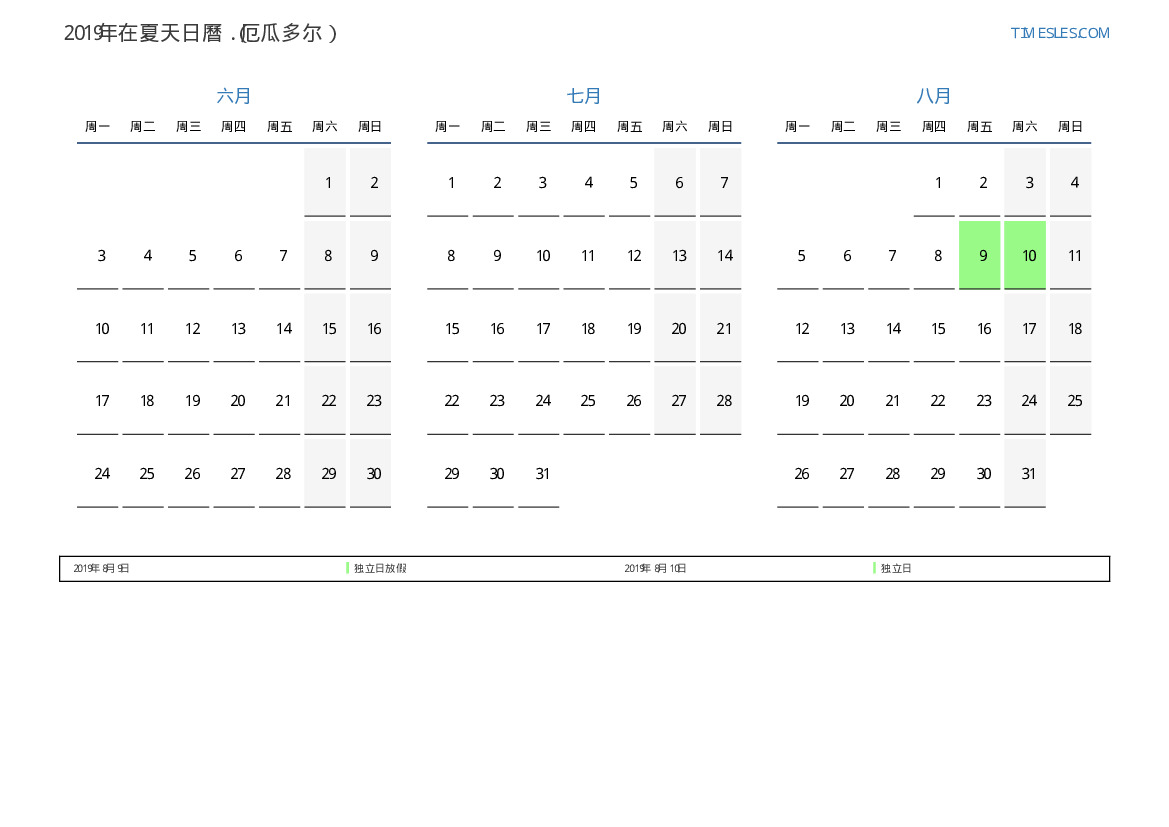Viewport: 1169px width, 827px height.
Task: Click legend date 2019年8月10日
Action: (655, 568)
